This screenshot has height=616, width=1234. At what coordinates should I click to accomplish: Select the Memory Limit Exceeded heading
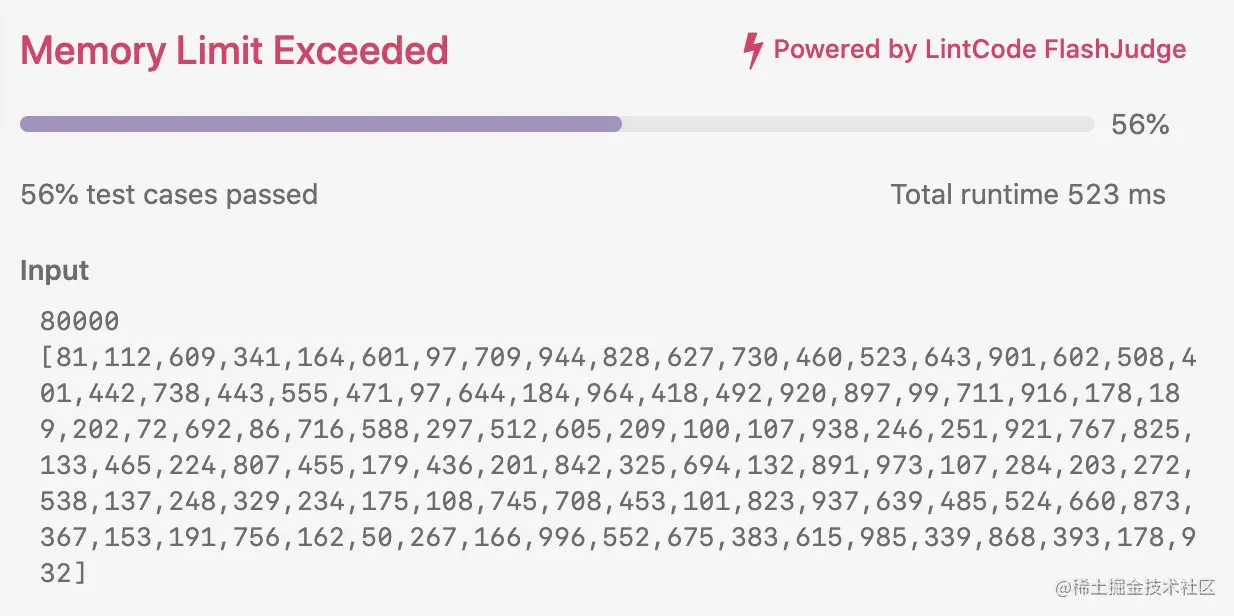(x=234, y=51)
